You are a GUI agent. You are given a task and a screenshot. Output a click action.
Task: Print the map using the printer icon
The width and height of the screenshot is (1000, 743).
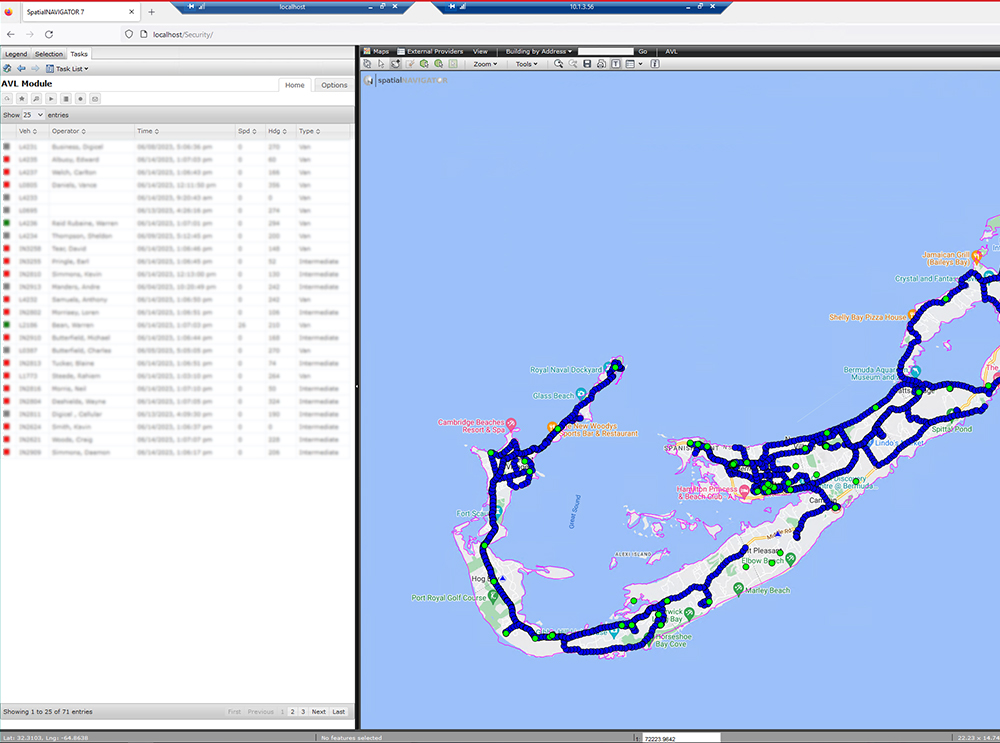601,64
